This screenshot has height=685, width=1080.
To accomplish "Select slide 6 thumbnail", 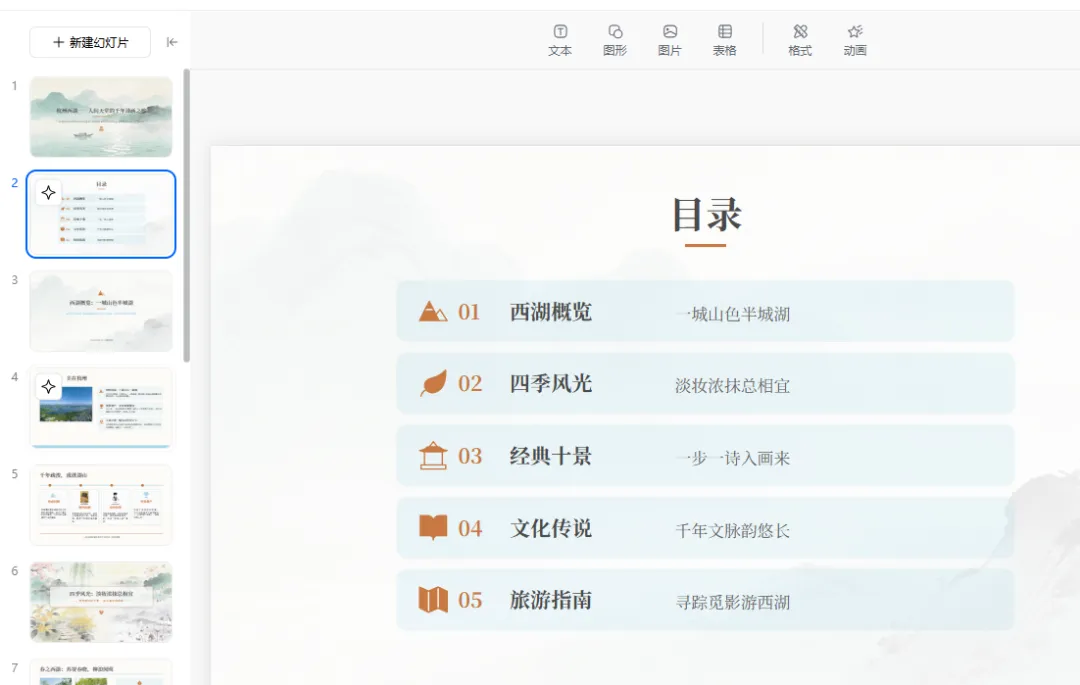I will 101,602.
